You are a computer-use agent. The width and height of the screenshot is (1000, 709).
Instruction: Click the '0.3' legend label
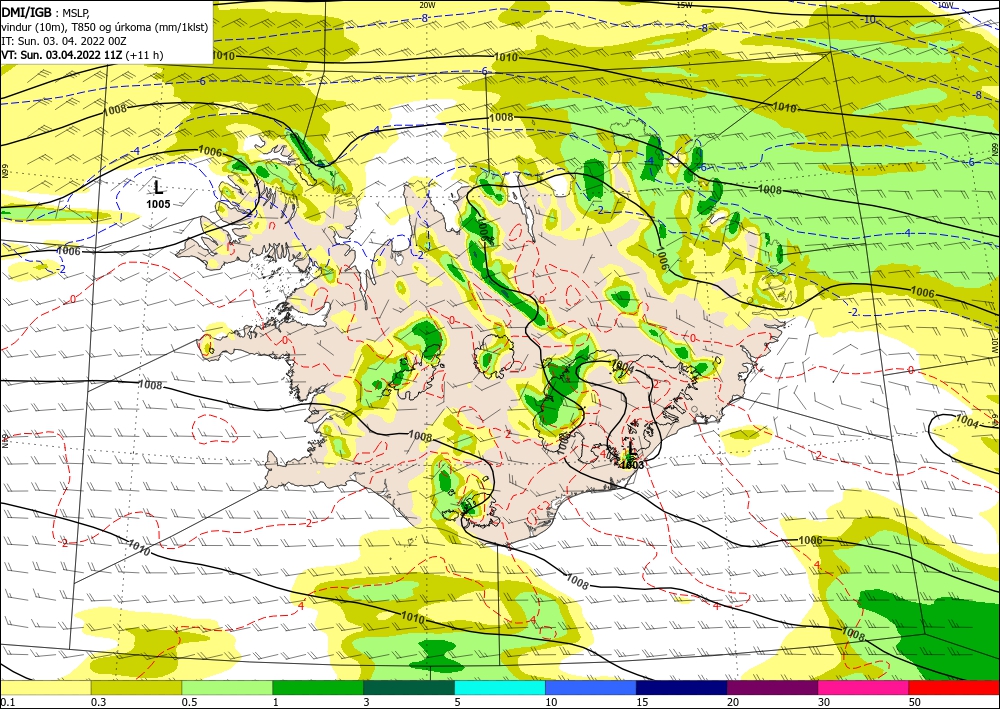98,702
